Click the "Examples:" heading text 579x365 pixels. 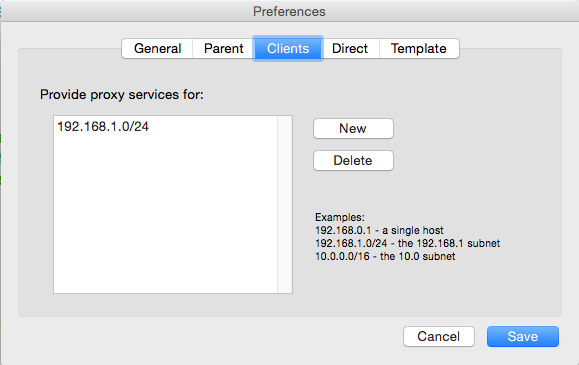pos(340,217)
